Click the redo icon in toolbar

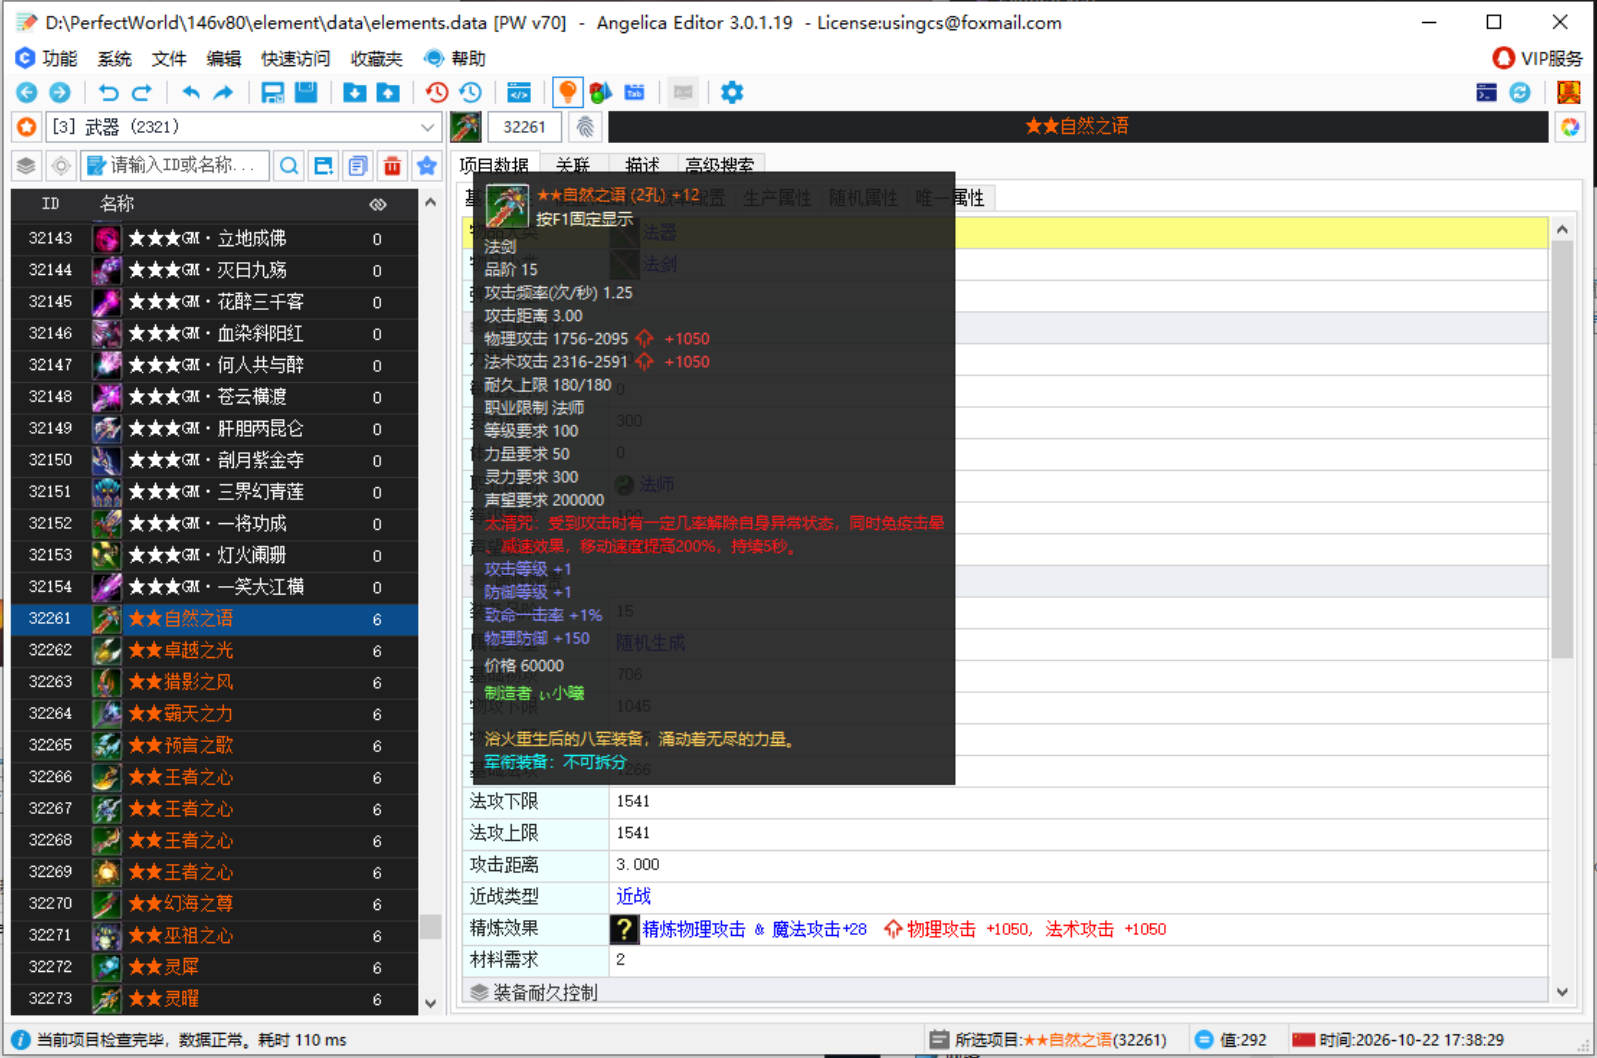[x=142, y=93]
